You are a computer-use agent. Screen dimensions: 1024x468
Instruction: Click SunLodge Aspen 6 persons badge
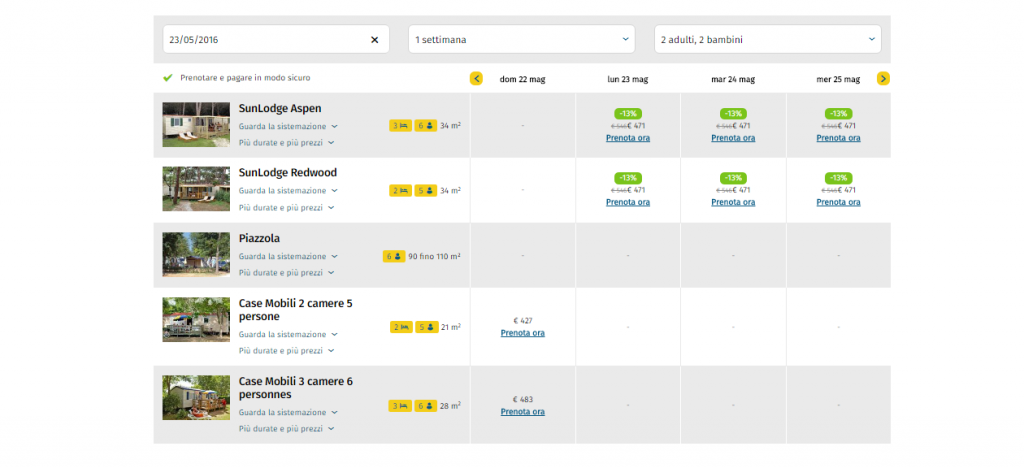click(x=426, y=126)
